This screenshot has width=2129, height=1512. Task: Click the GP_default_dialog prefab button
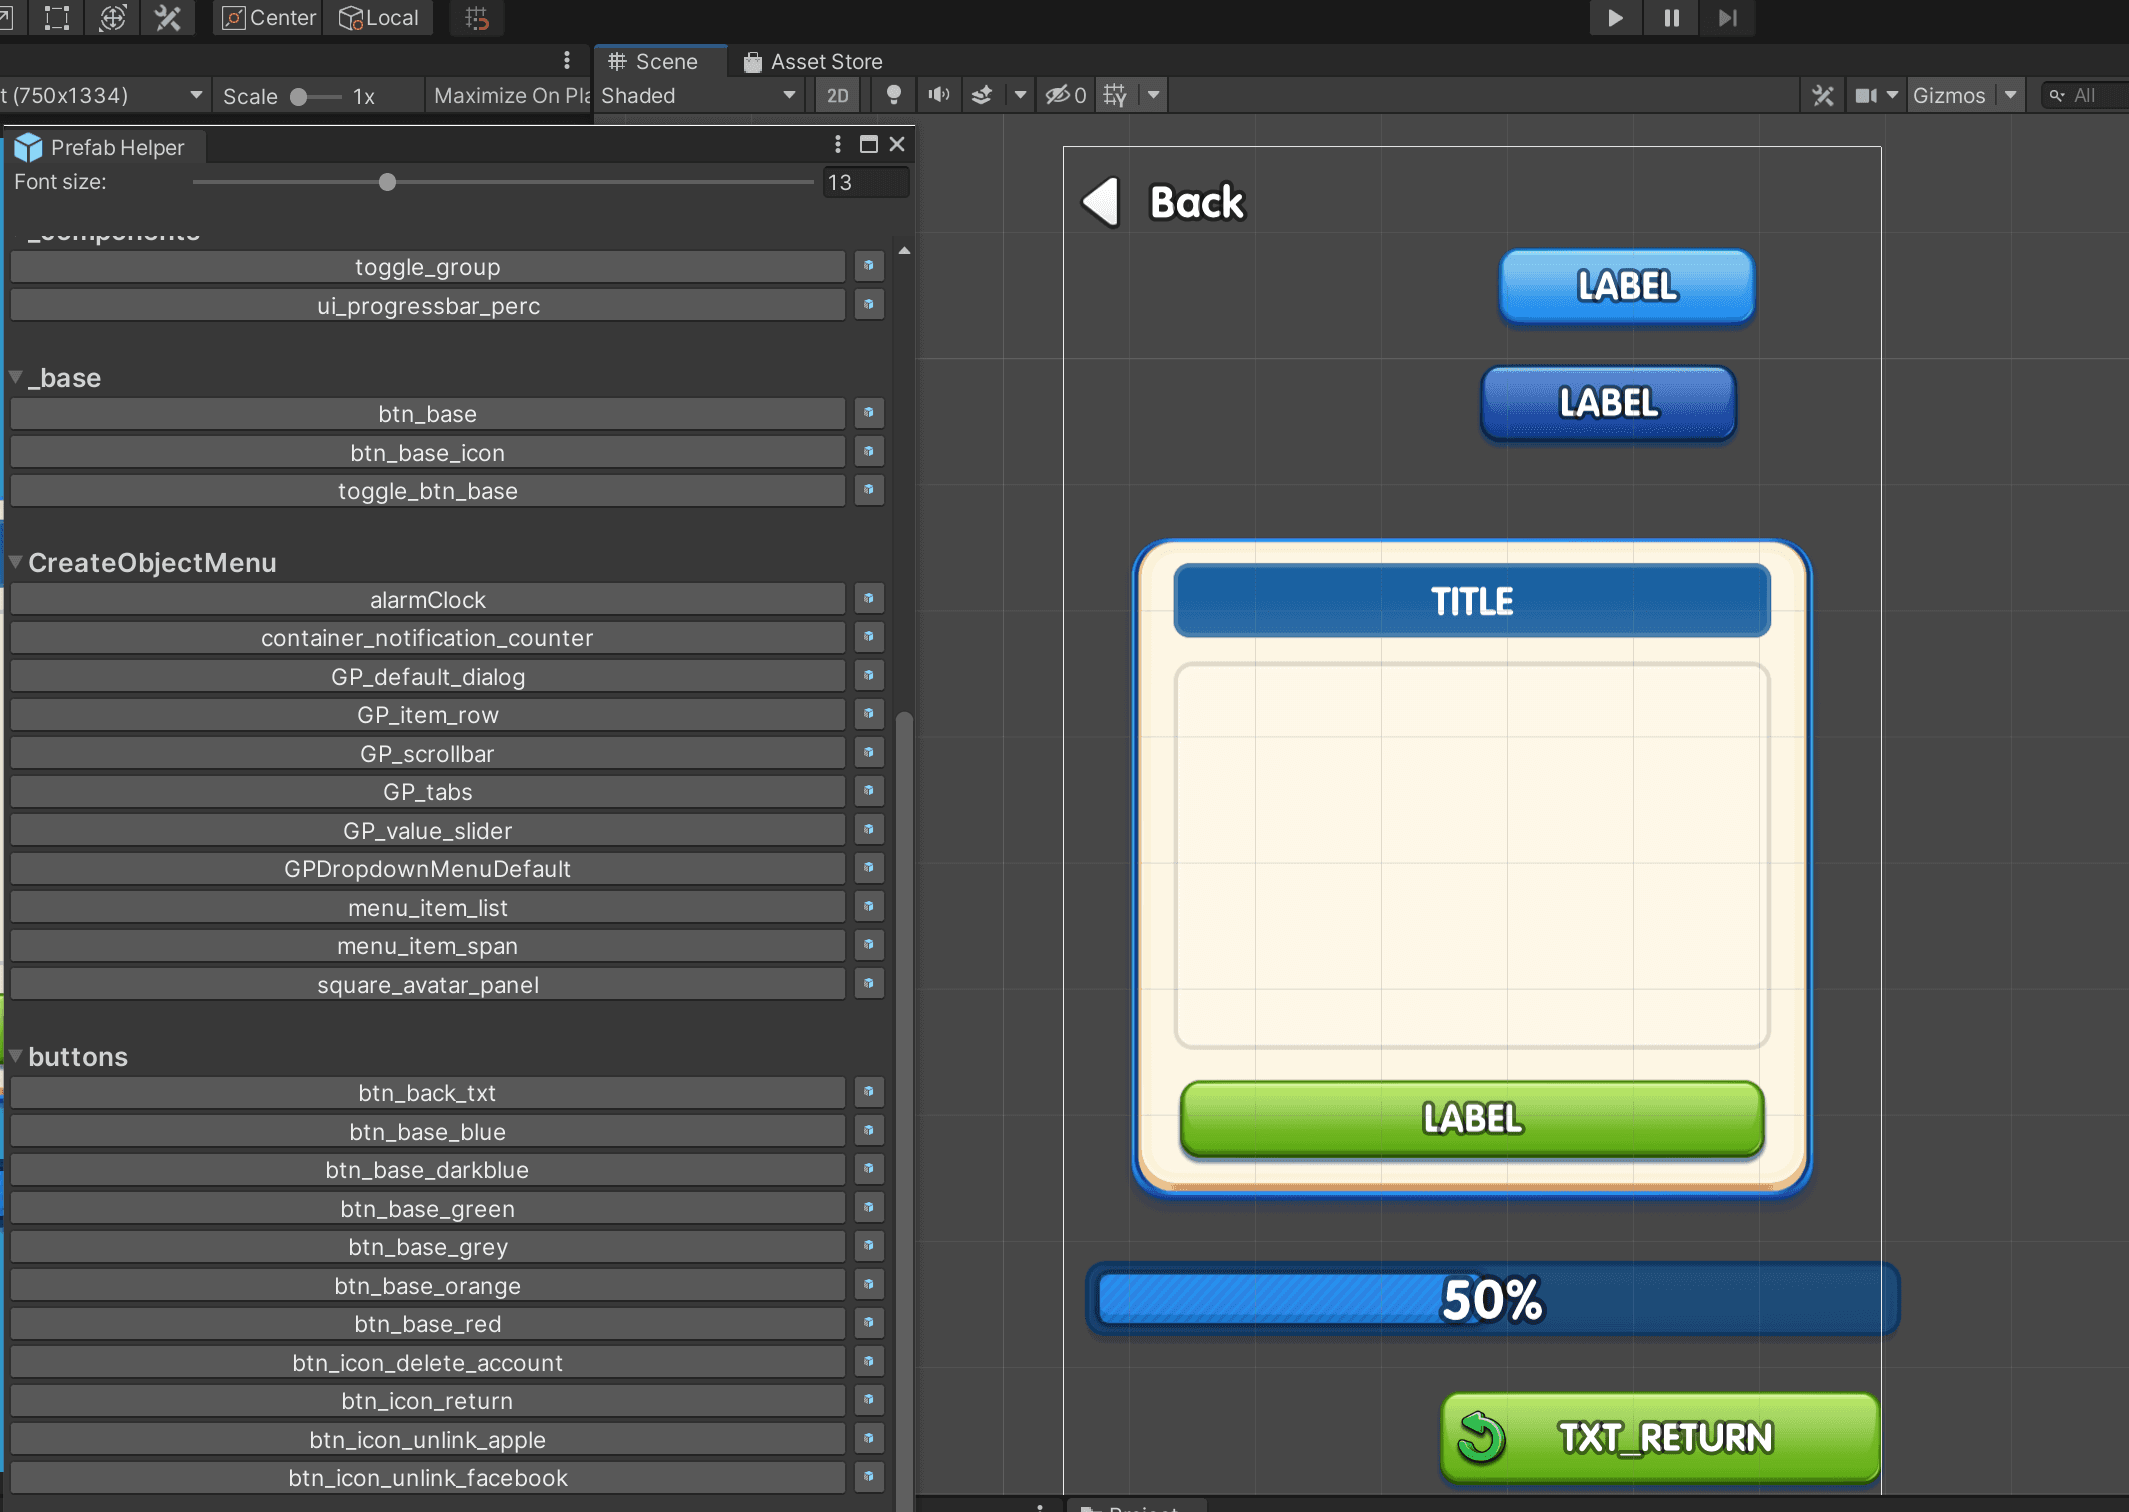tap(428, 677)
